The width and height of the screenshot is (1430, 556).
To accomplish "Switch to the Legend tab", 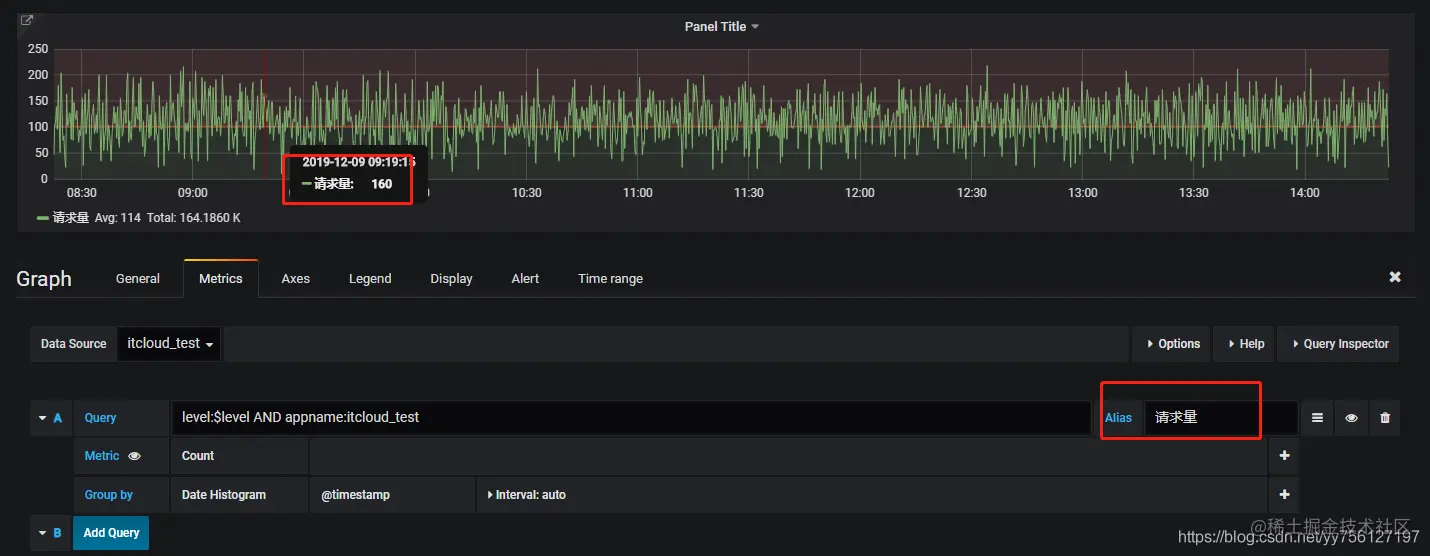I will click(x=370, y=279).
